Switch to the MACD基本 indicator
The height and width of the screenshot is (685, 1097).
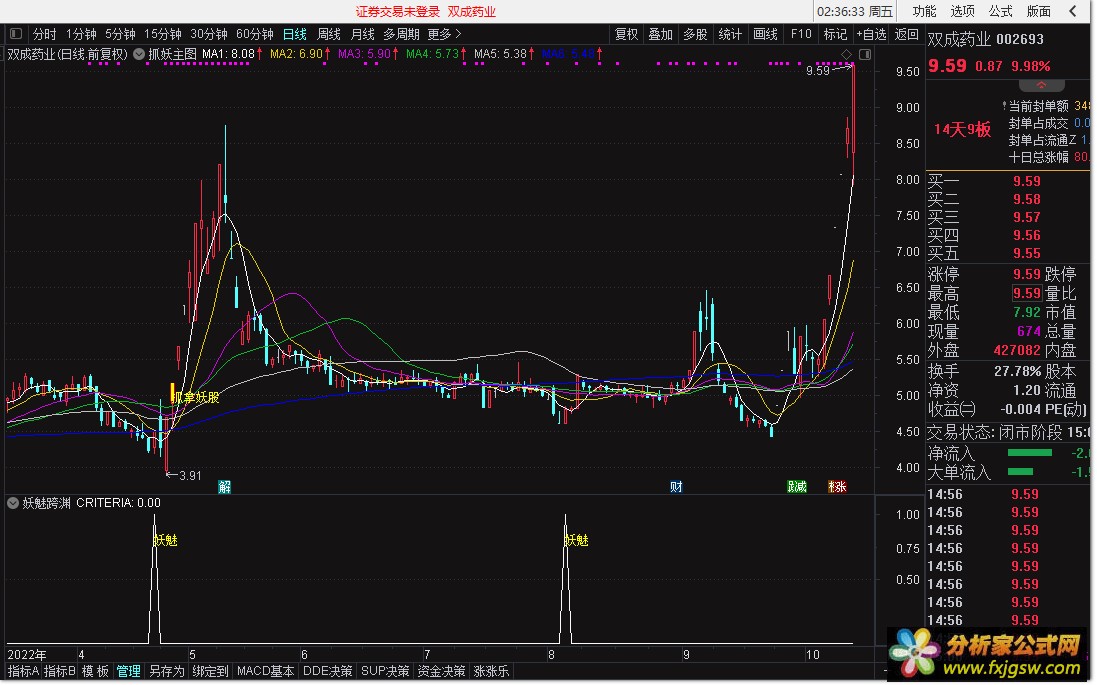[x=265, y=671]
